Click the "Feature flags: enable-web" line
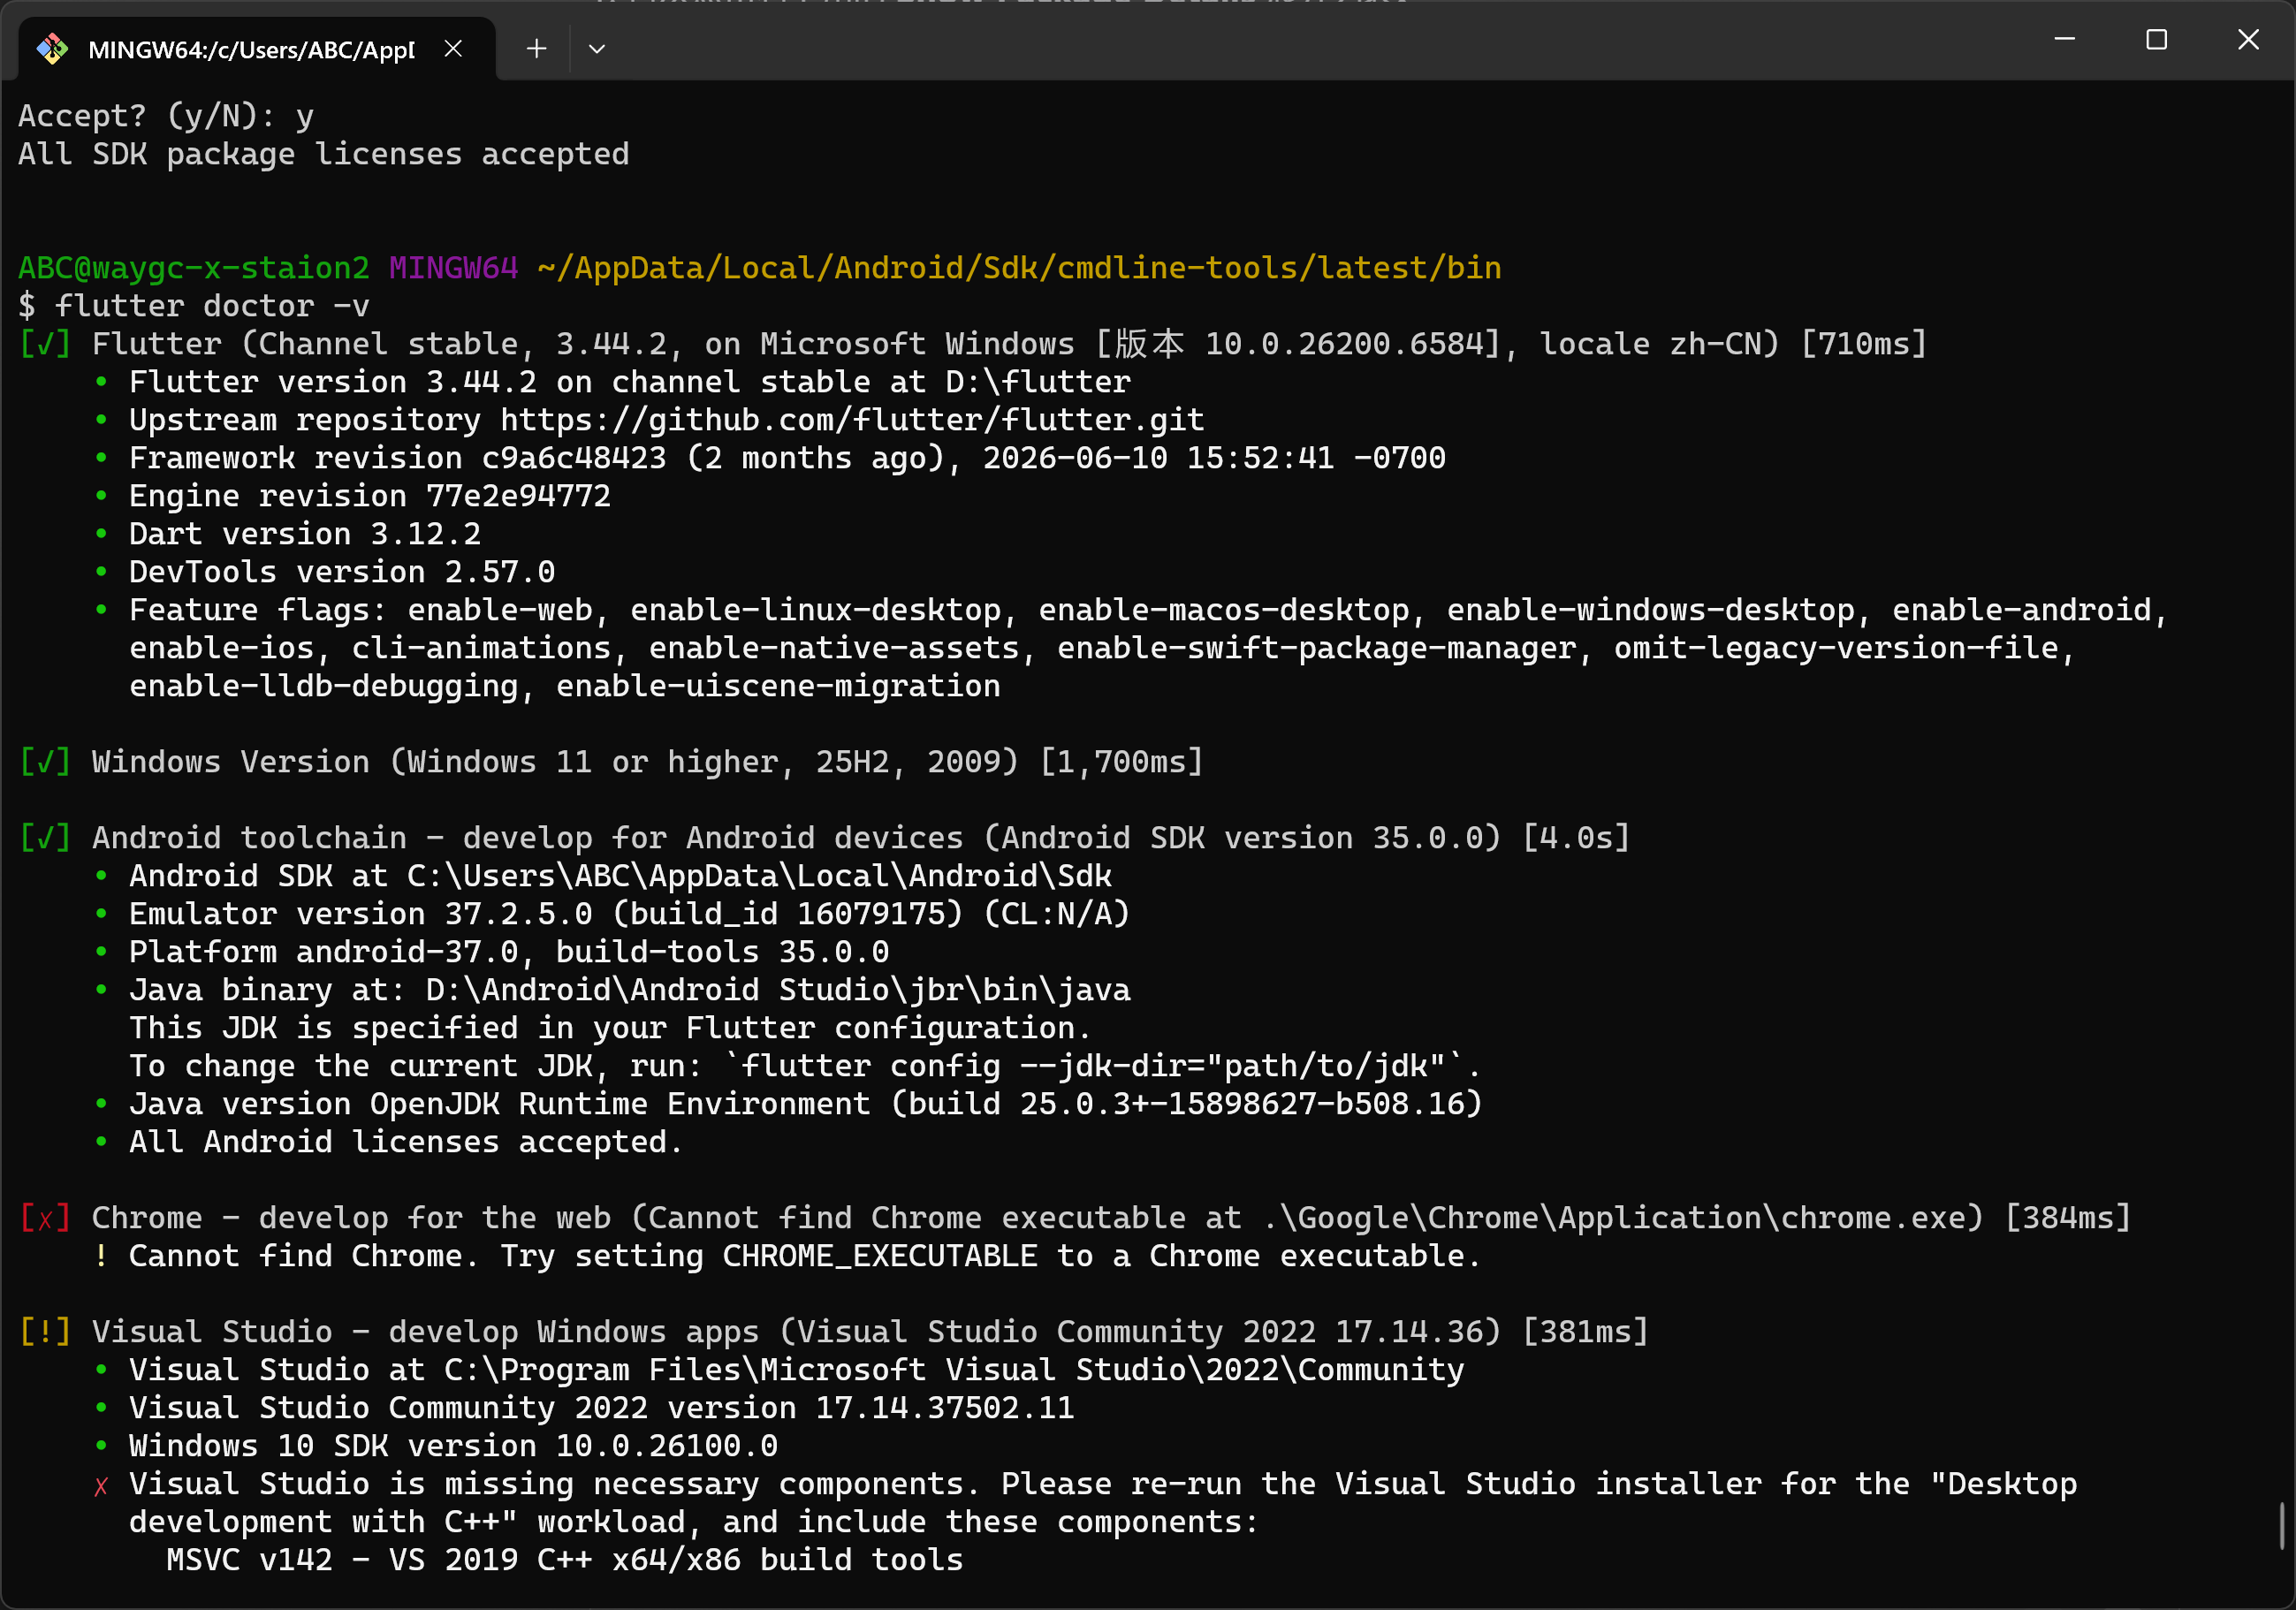The width and height of the screenshot is (2296, 1610). pyautogui.click(x=1148, y=610)
